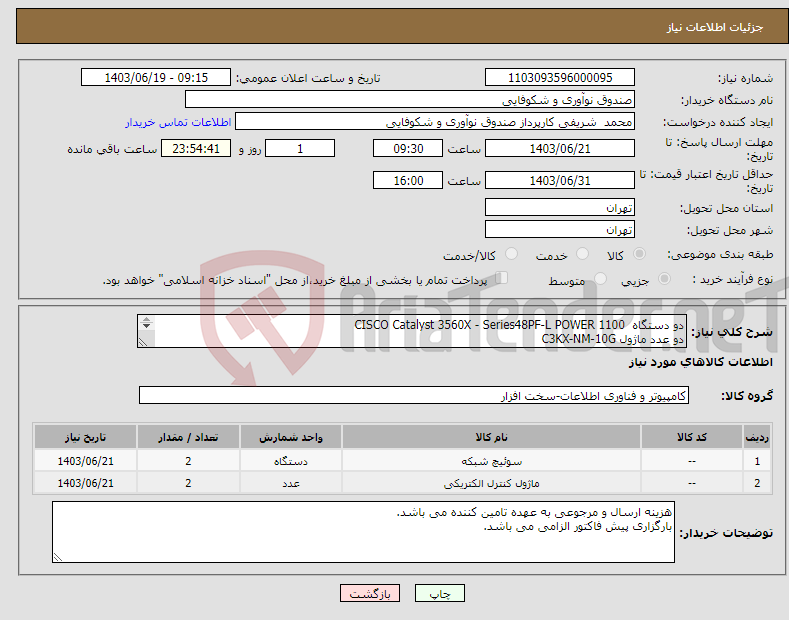Click the goods group field کامپیوتر و فناوری
Screen dimensions: 789x620
414,396
